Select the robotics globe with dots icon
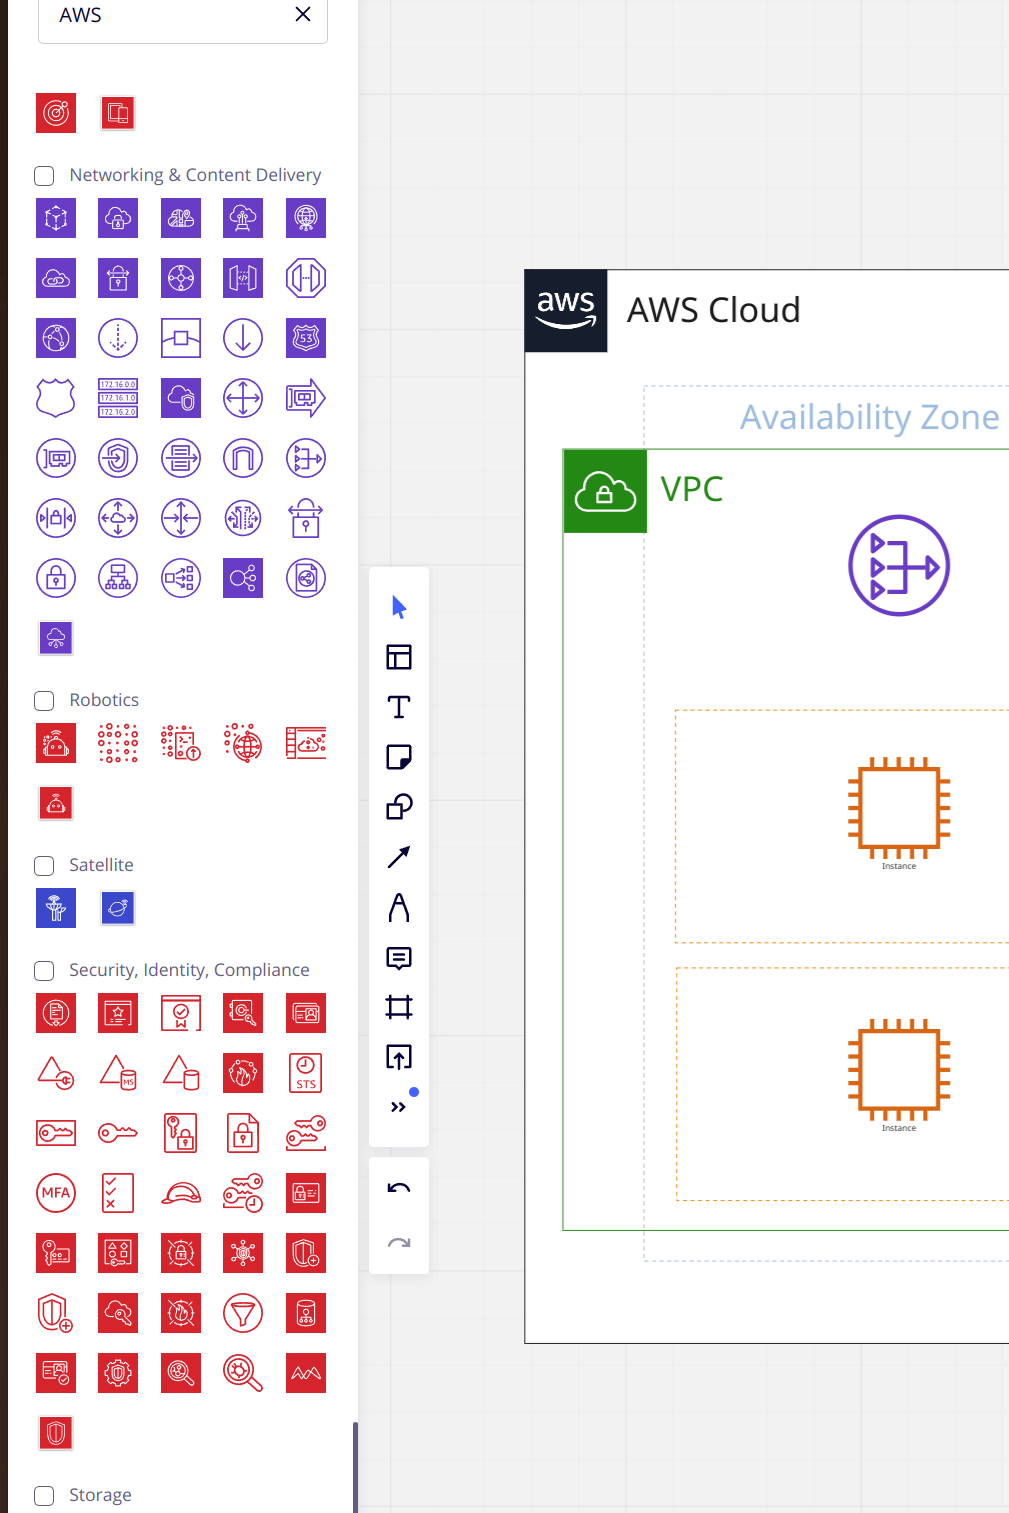1009x1513 pixels. [243, 743]
